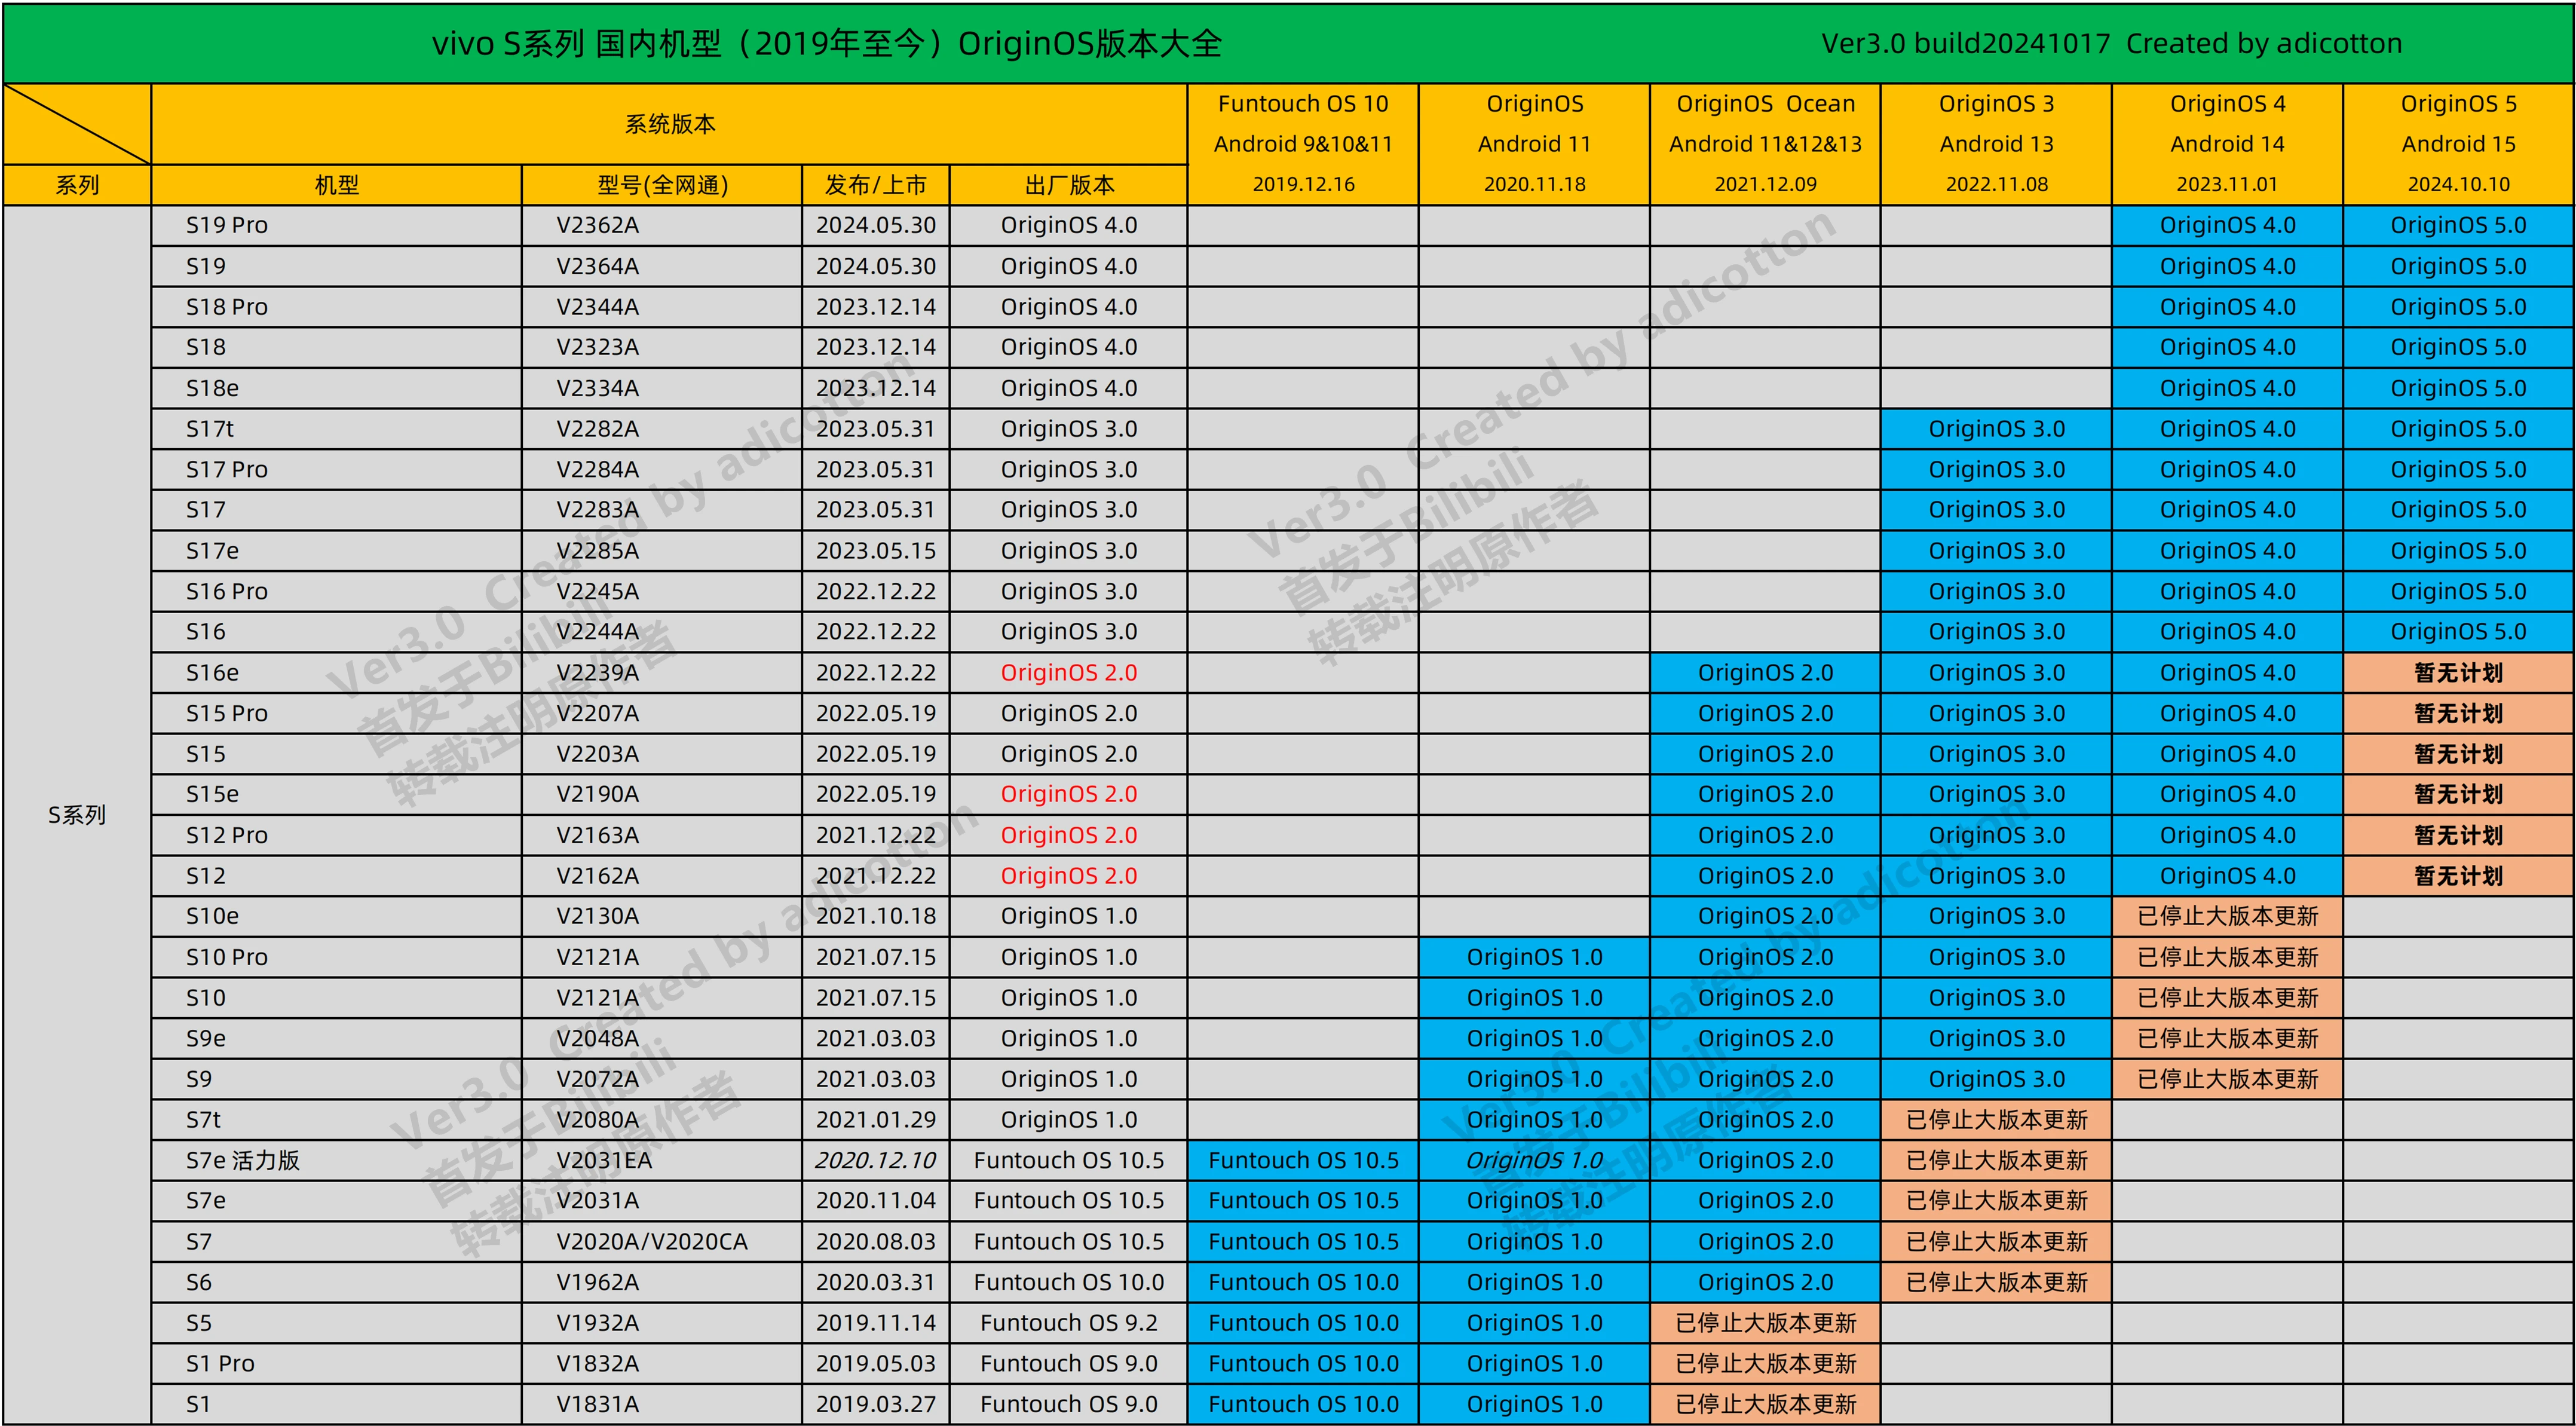The width and height of the screenshot is (2576, 1426).
Task: Select the S7e 活力版 model cell
Action: [243, 1160]
